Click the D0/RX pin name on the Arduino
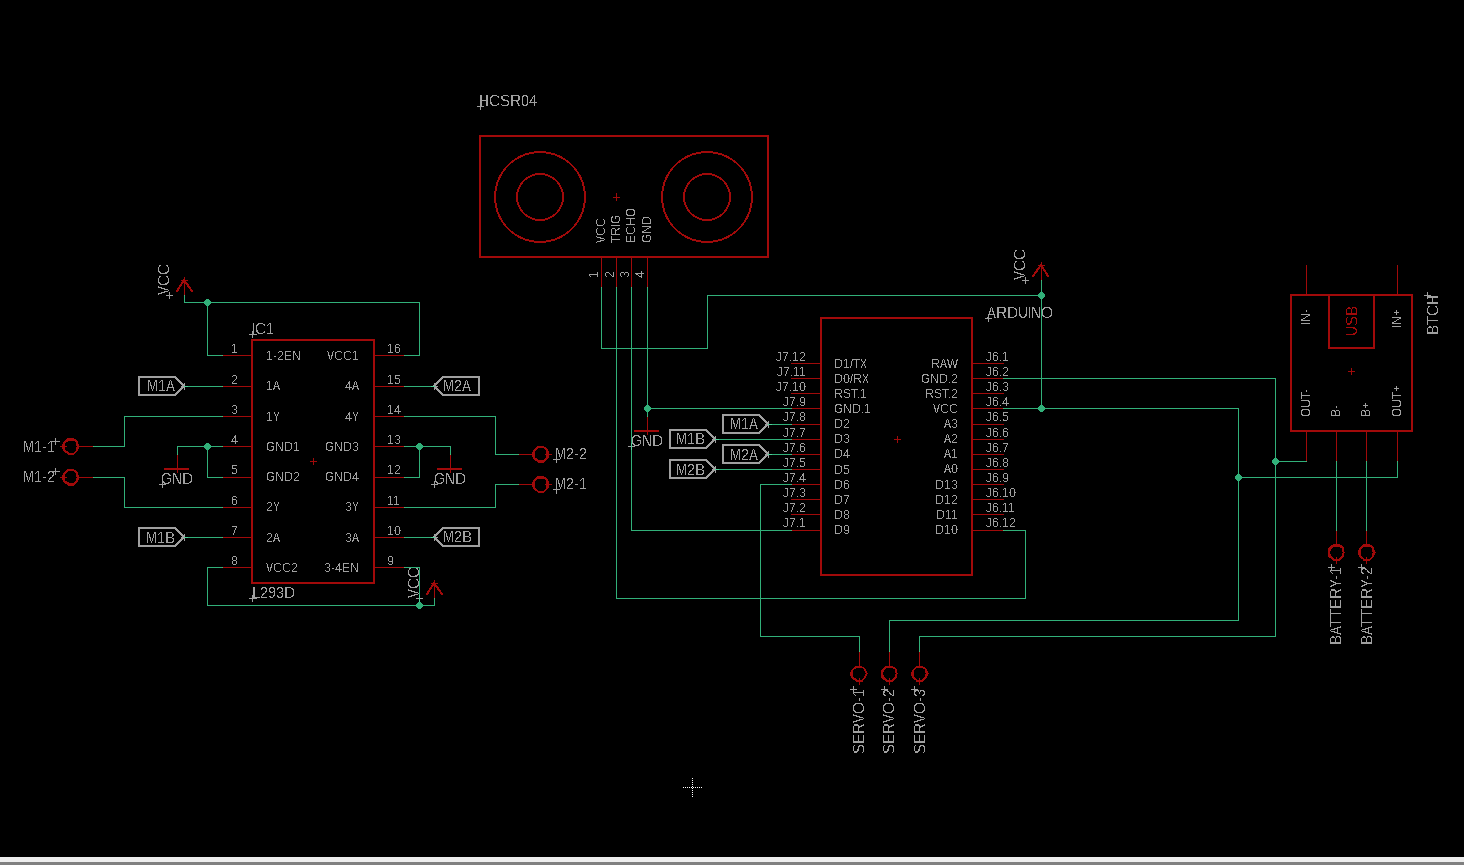 (852, 379)
